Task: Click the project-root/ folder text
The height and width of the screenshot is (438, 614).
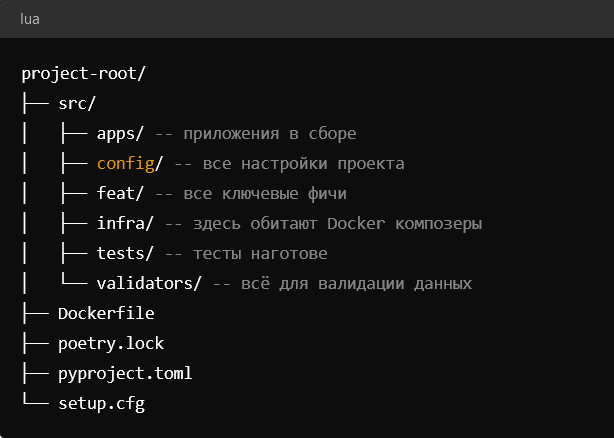Action: [x=83, y=74]
